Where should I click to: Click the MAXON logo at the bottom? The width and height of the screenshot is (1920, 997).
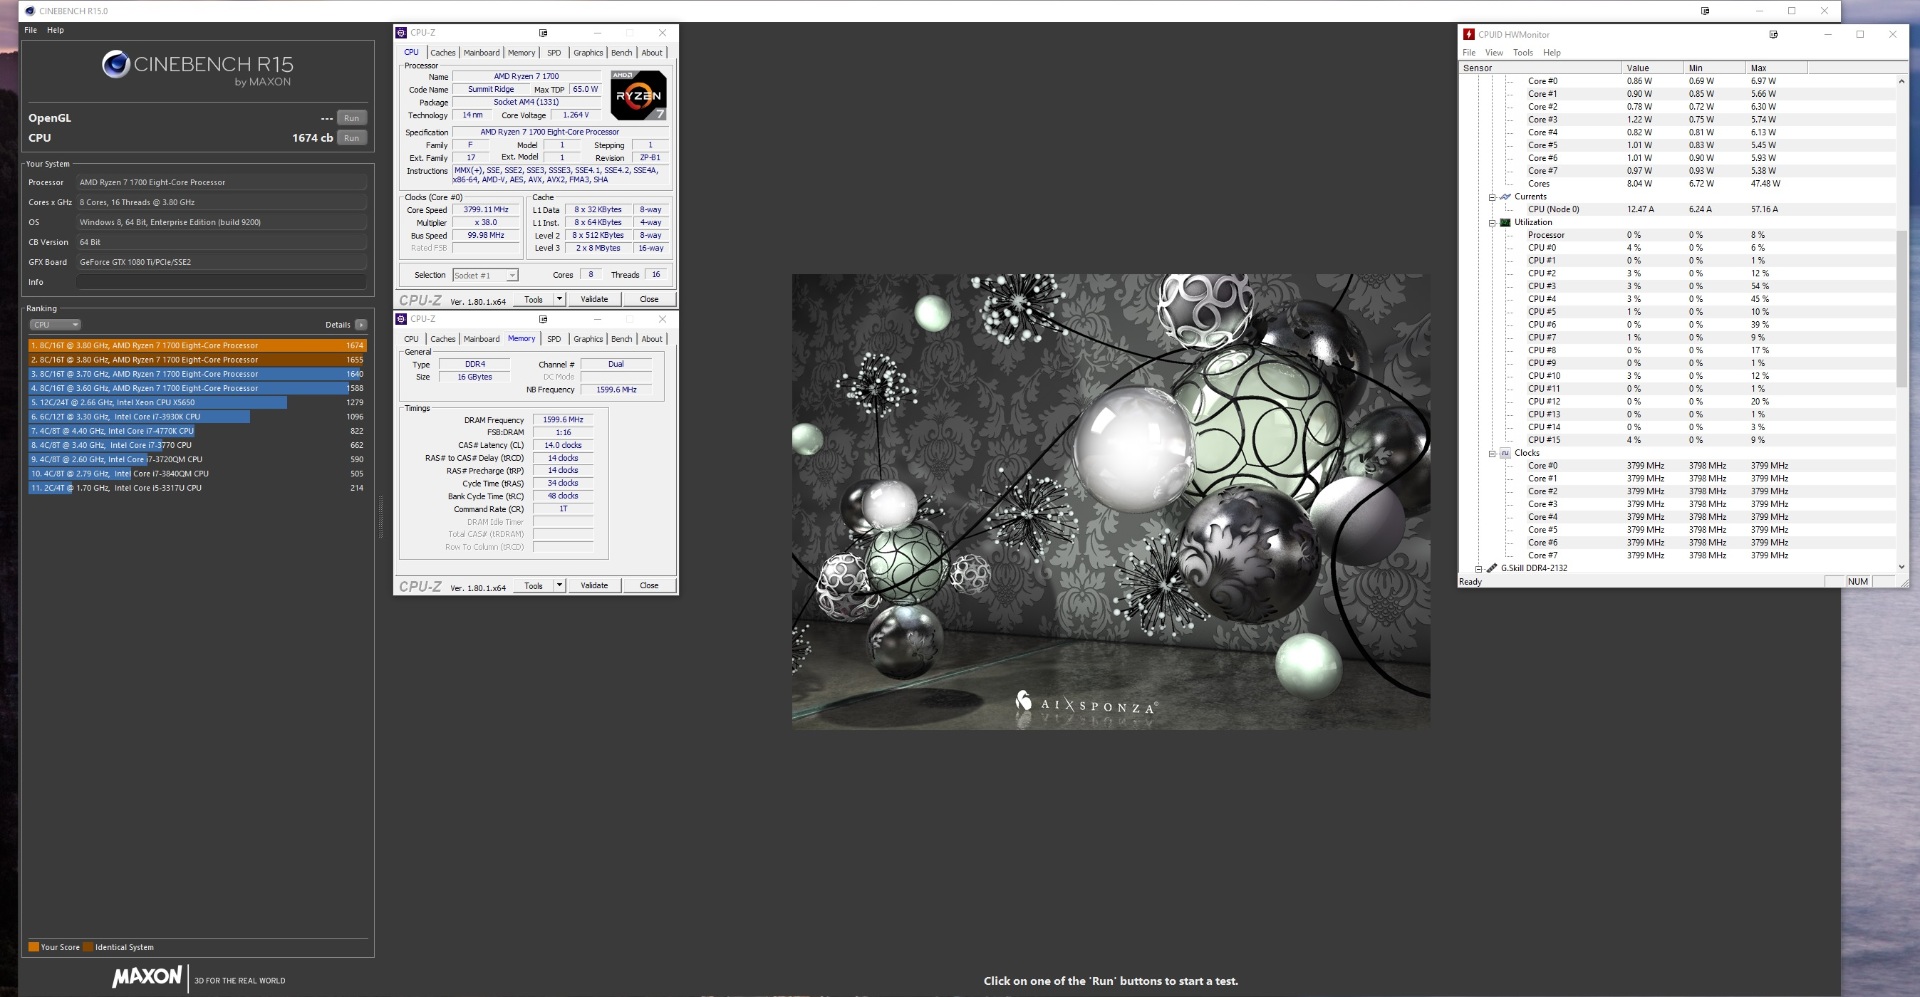coord(147,977)
